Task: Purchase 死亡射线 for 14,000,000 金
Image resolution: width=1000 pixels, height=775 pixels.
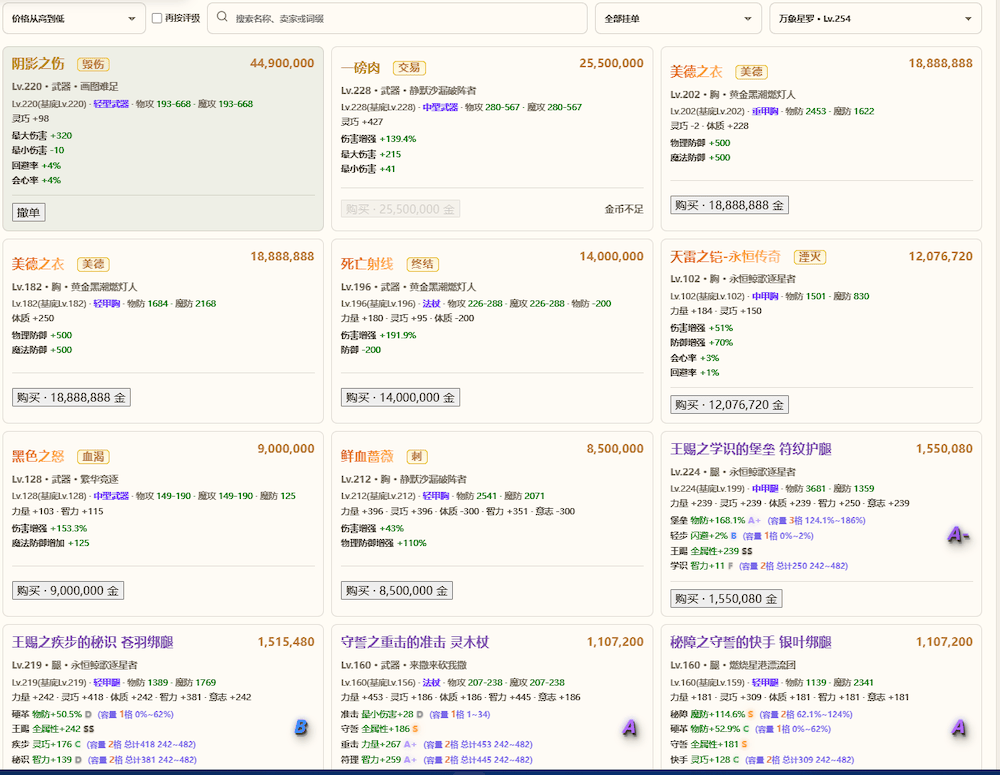Action: (x=400, y=397)
